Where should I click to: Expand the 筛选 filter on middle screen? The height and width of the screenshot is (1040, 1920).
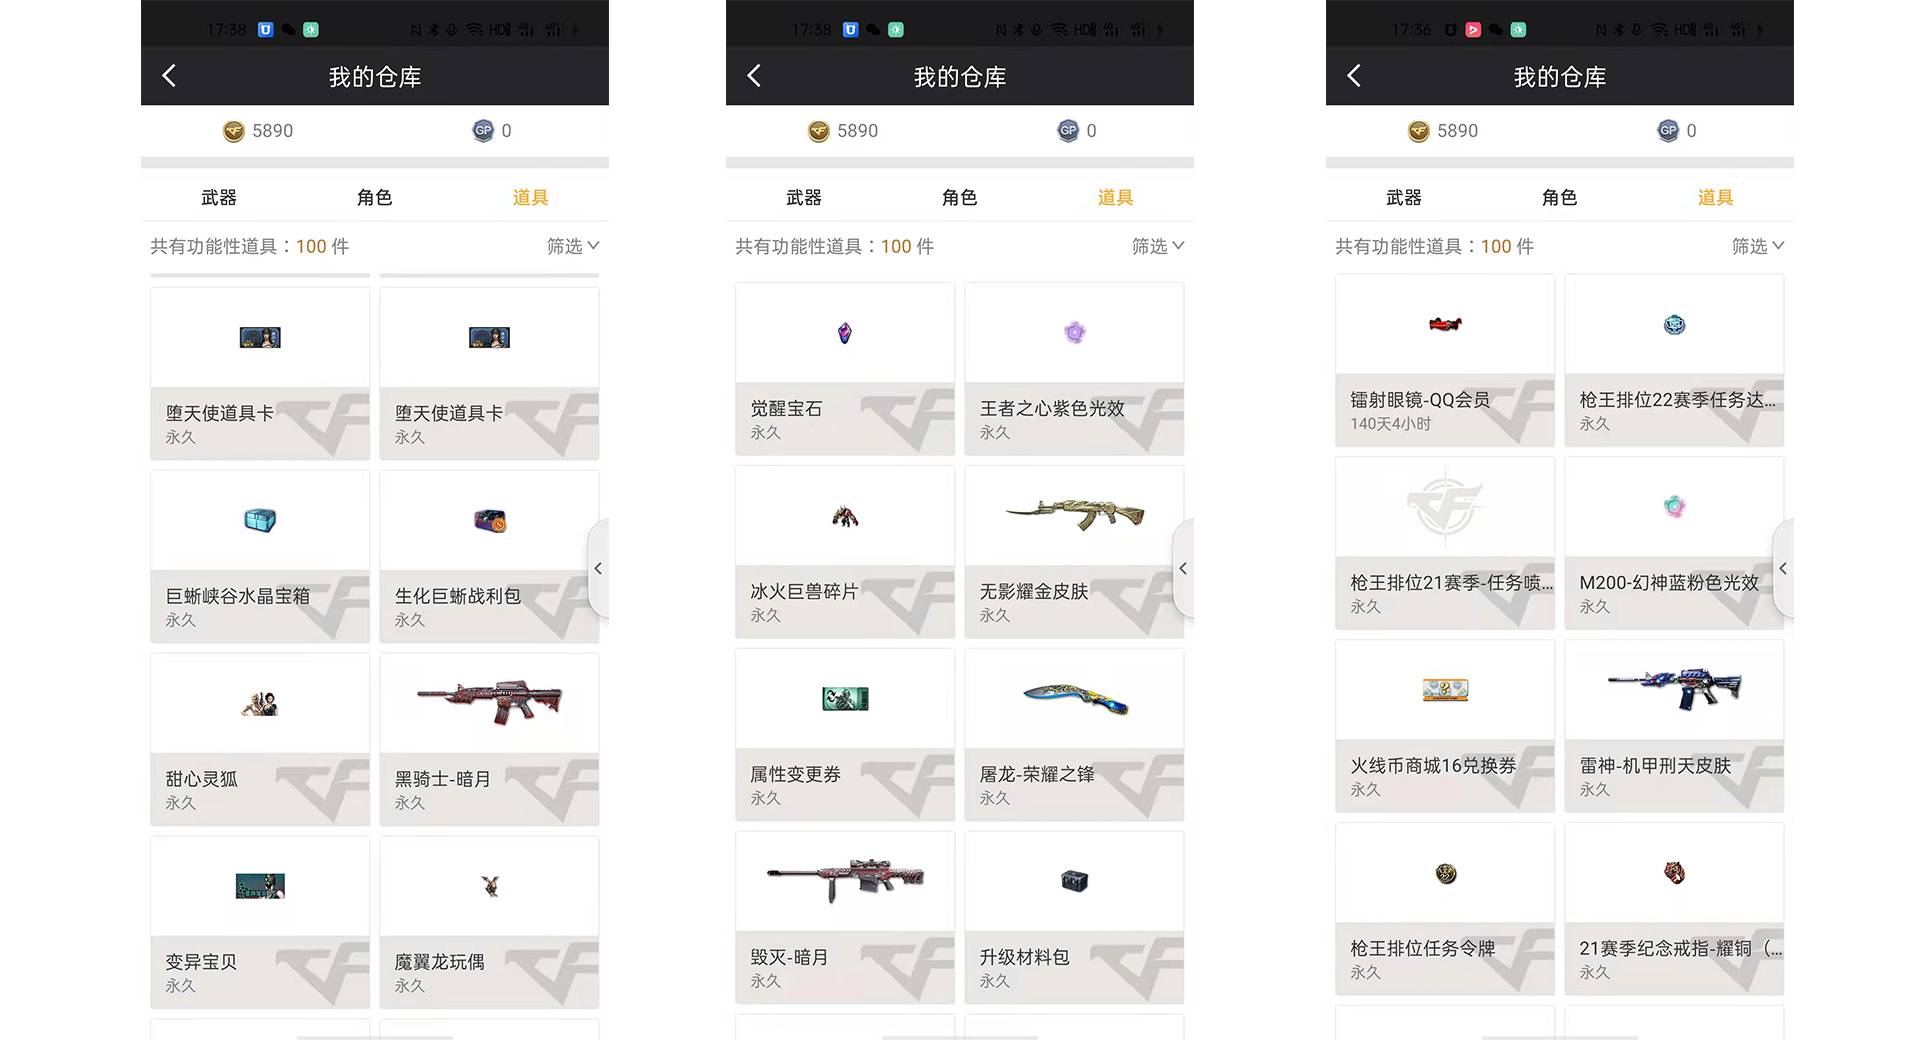(x=1158, y=246)
